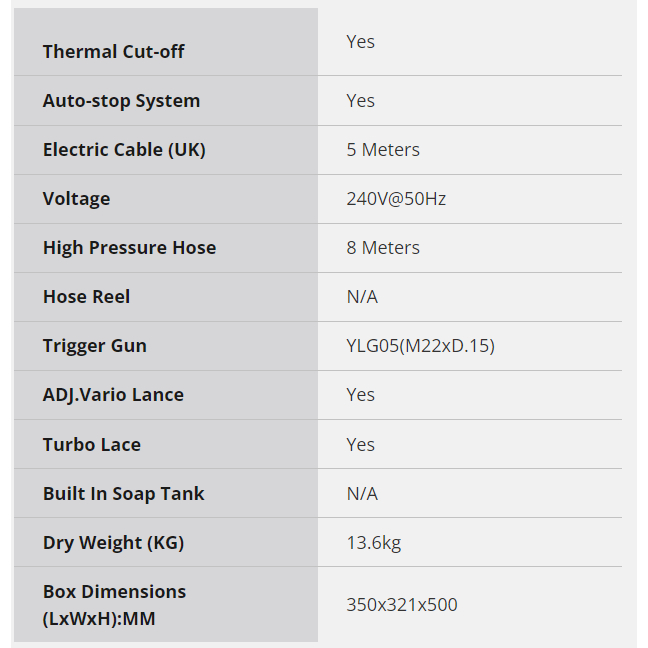648x648 pixels.
Task: Select the 8 Meters hose value
Action: 383,247
